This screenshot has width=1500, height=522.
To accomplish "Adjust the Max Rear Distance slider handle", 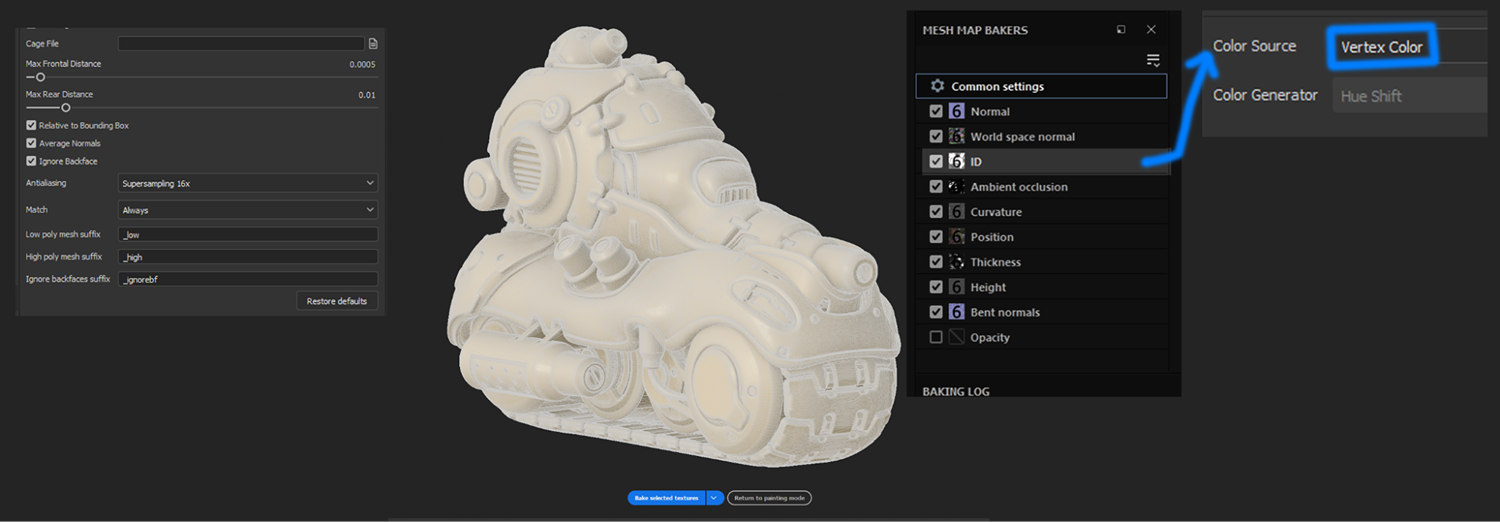I will (66, 107).
